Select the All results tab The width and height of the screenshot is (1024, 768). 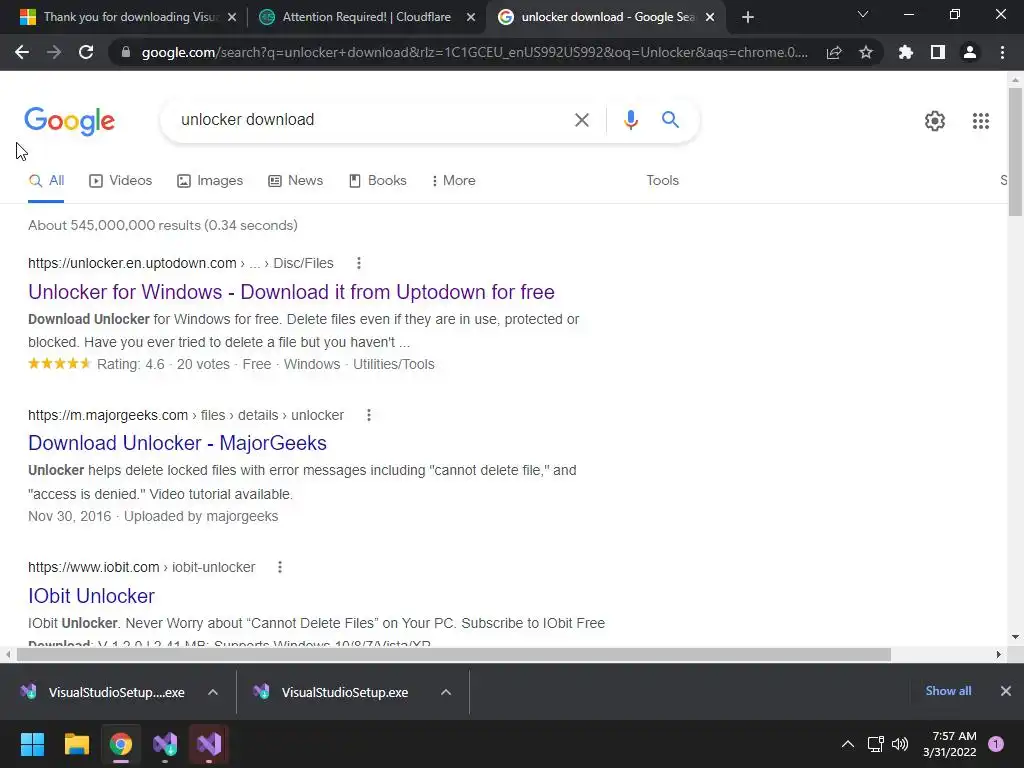click(x=46, y=181)
